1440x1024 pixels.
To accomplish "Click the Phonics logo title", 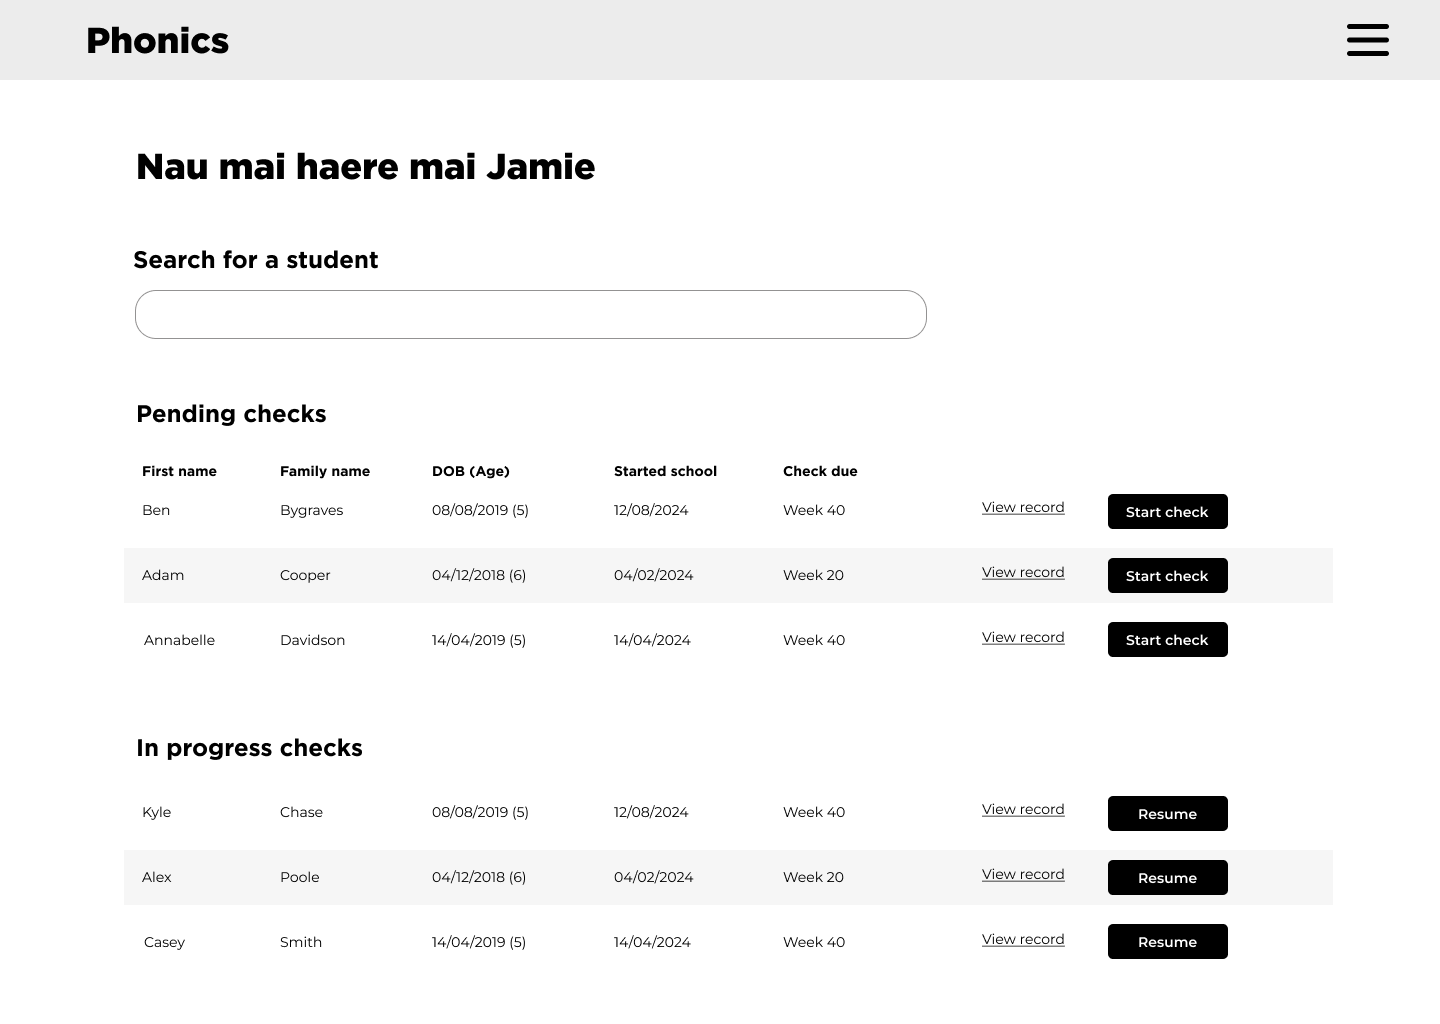I will pyautogui.click(x=157, y=41).
